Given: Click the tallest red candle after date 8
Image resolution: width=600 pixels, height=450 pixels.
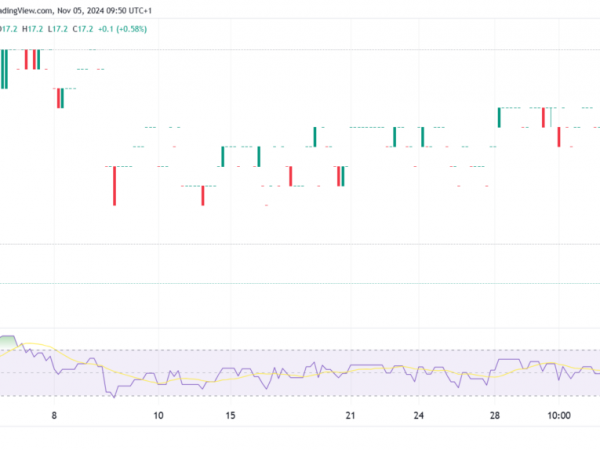Looking at the screenshot, I should (x=114, y=185).
